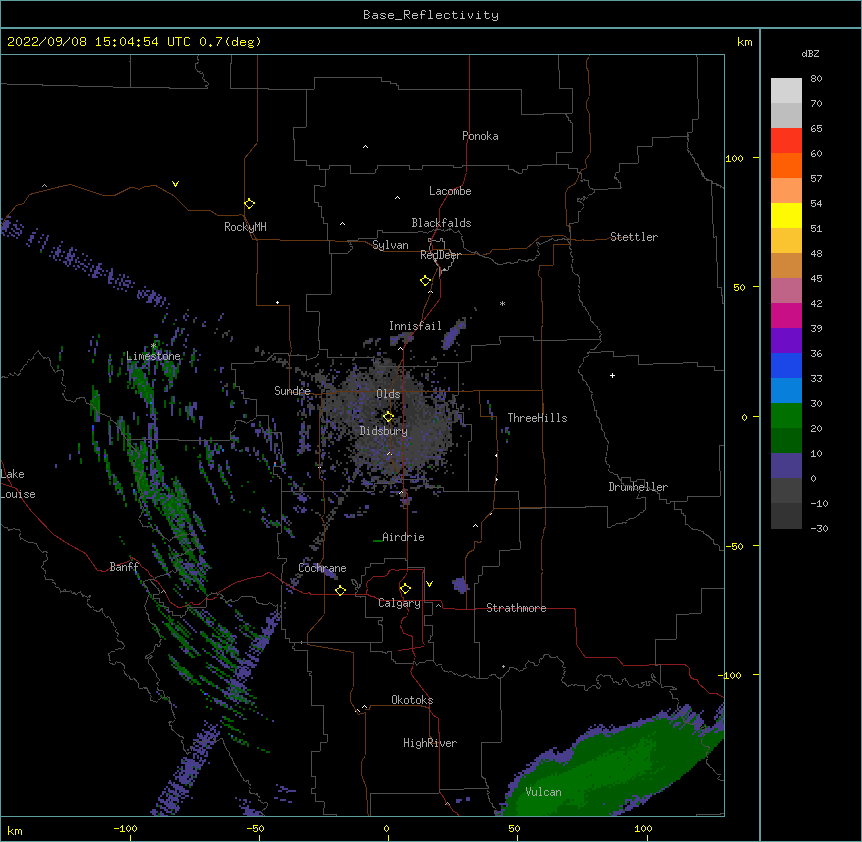Image resolution: width=862 pixels, height=842 pixels.
Task: Click the Base_Reflectivity title
Action: 431,15
